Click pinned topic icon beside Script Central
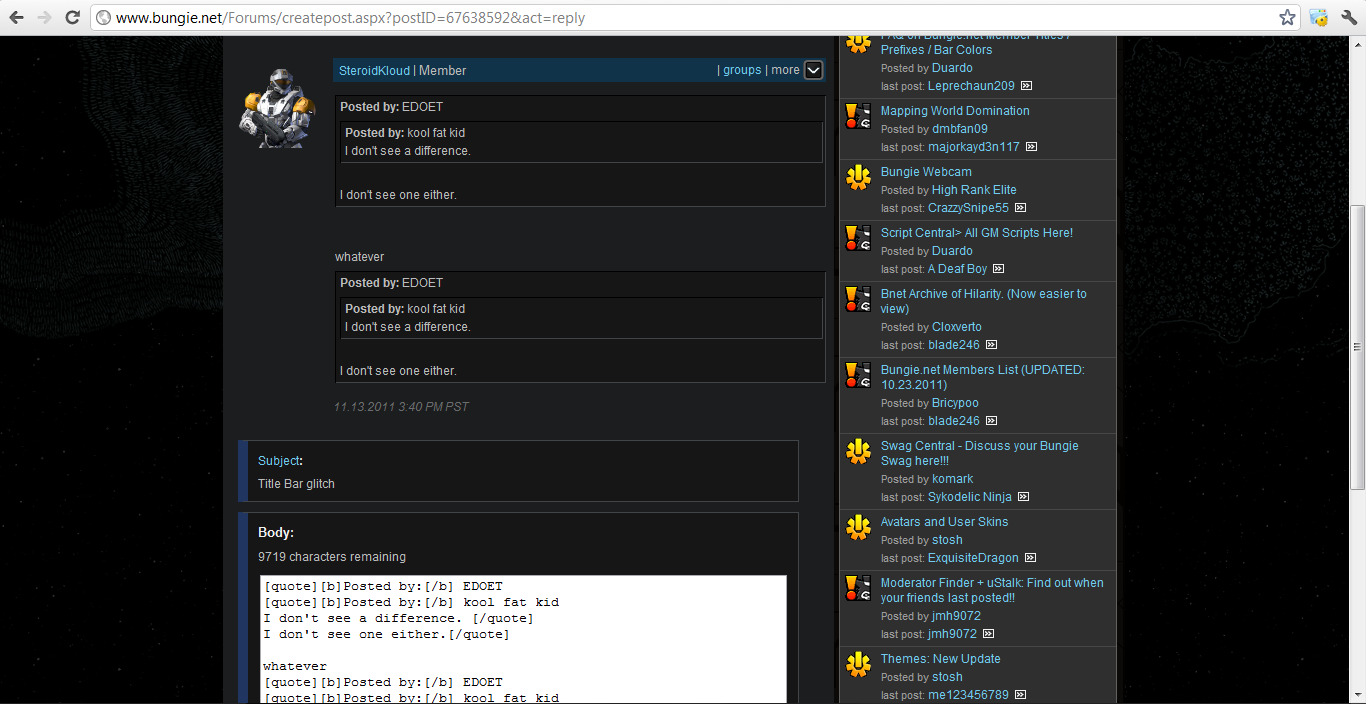Screen dimensions: 1366x704 coord(858,238)
